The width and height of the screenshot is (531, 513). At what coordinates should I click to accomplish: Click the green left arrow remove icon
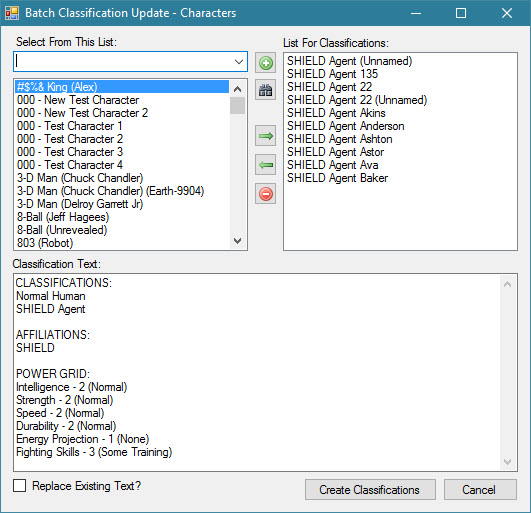[x=266, y=165]
